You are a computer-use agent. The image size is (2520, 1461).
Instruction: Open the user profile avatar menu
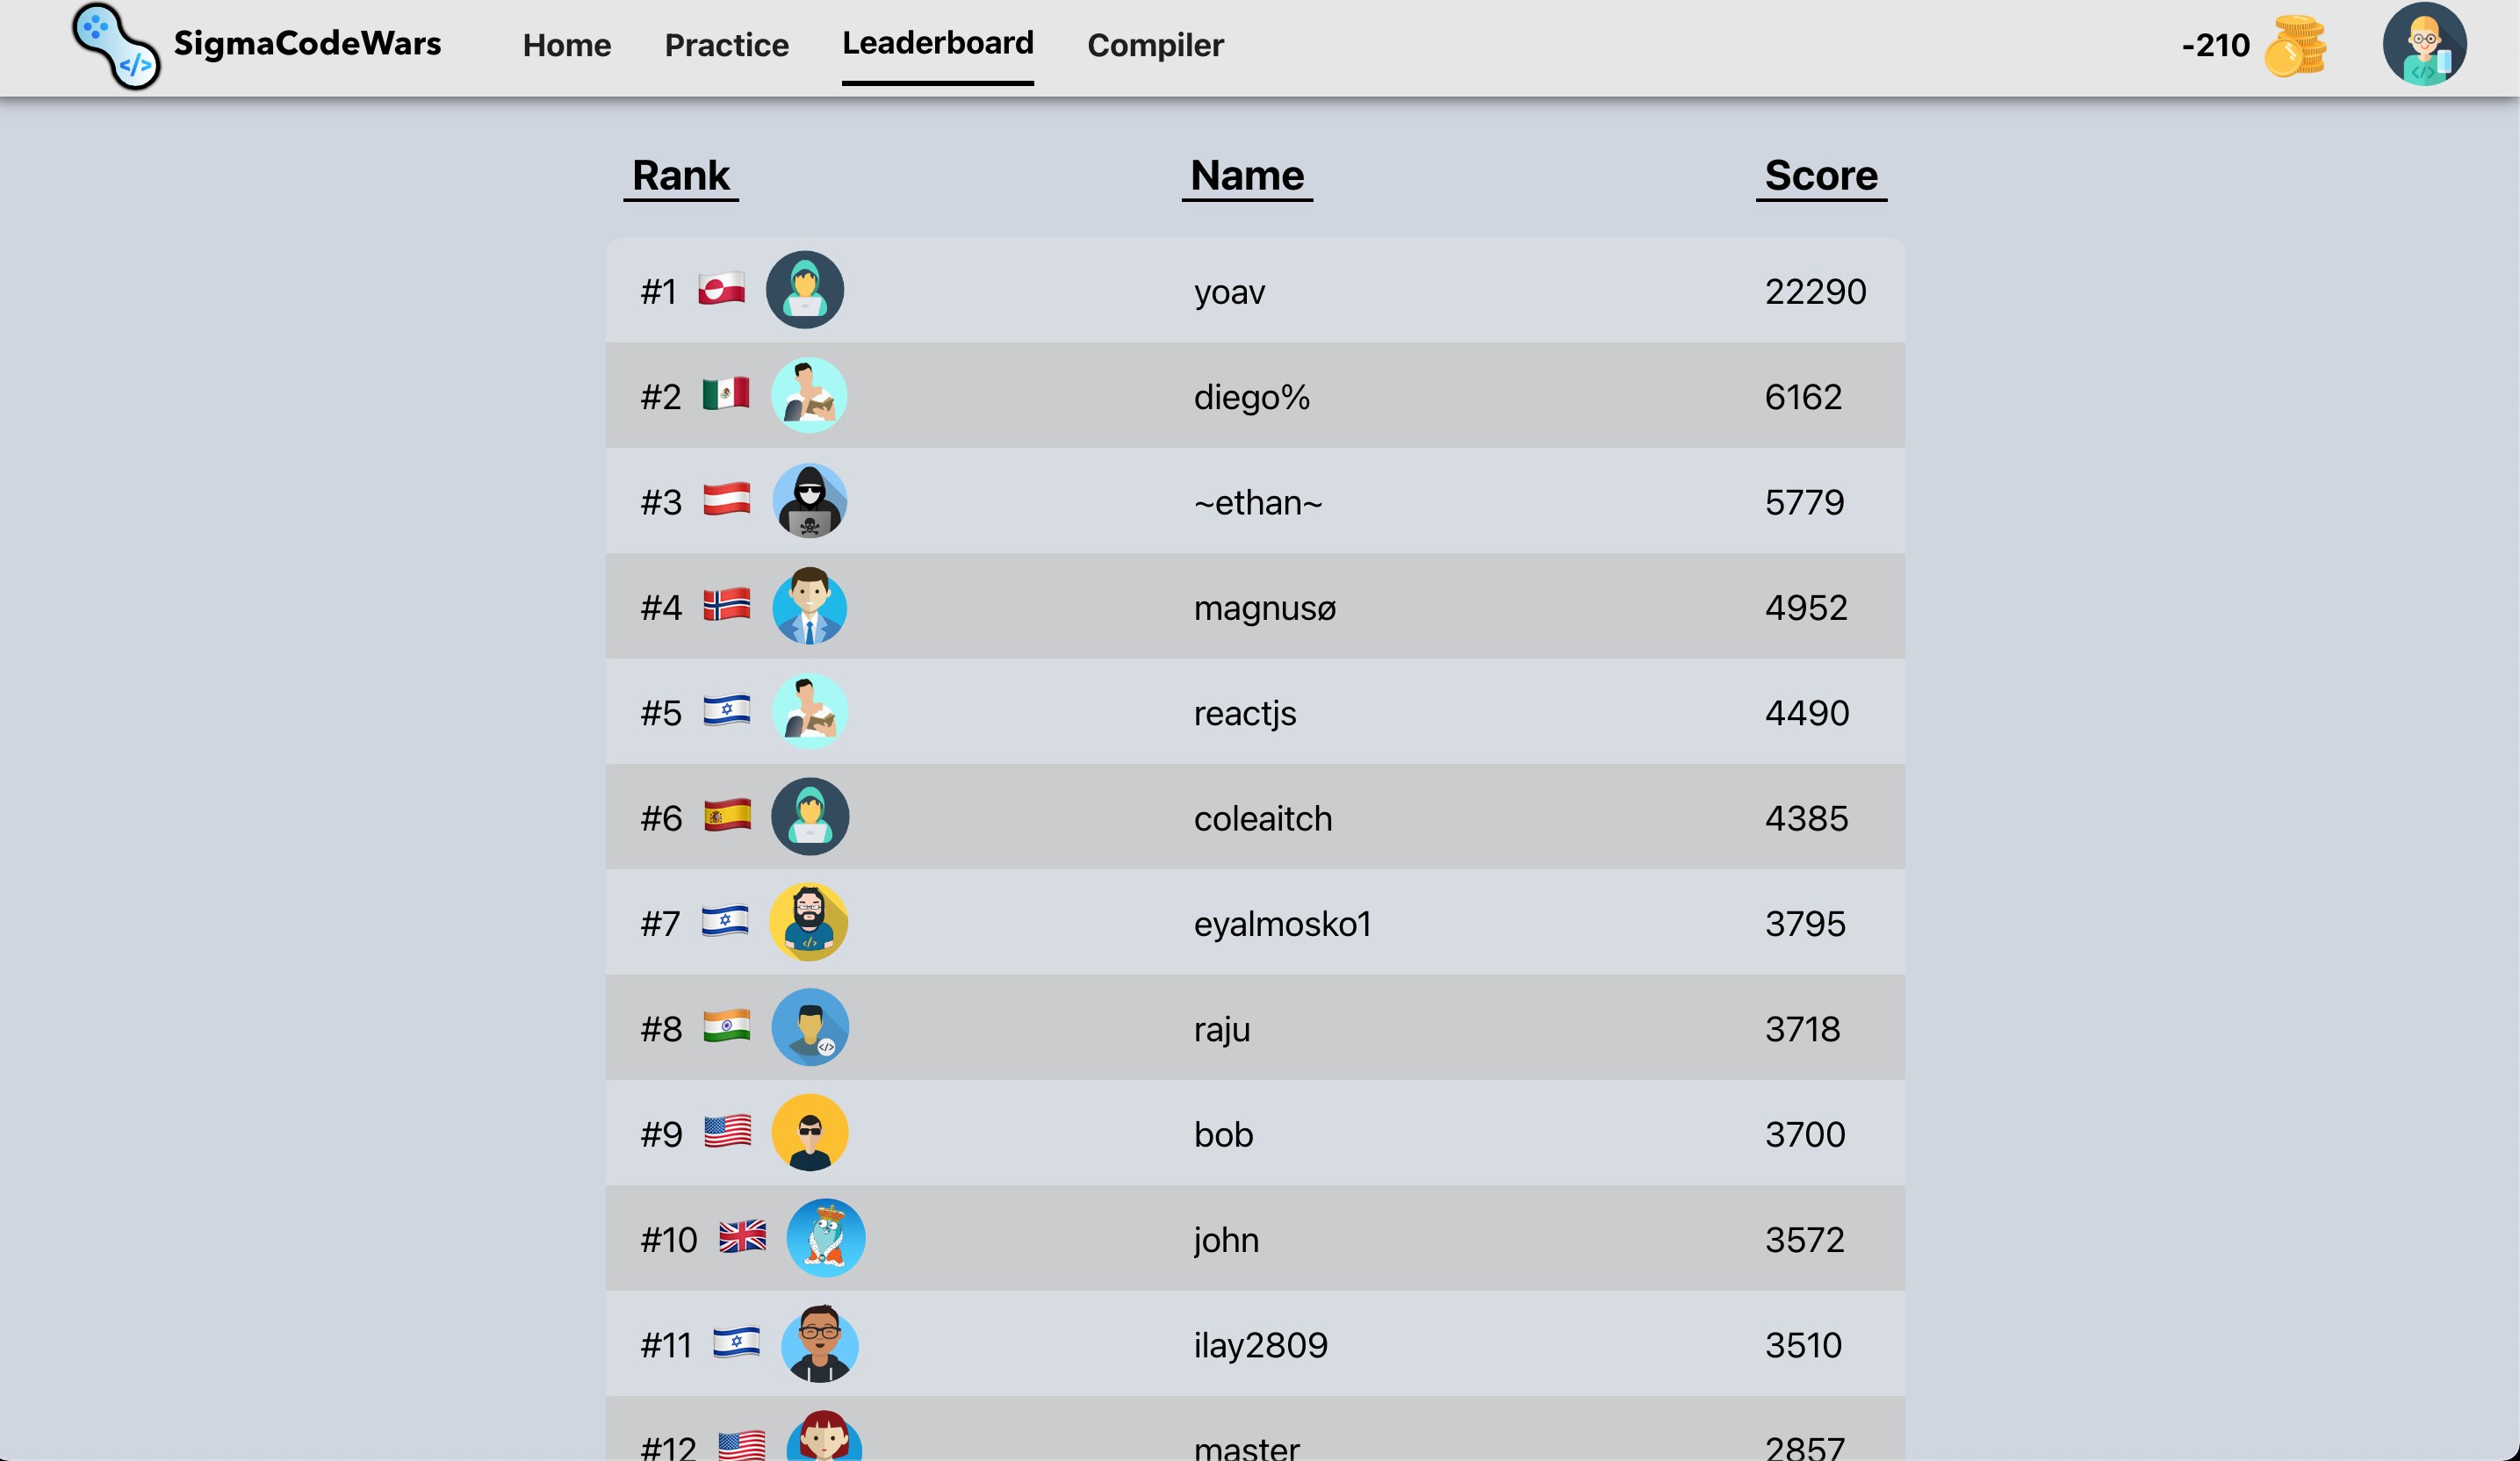coord(2423,44)
